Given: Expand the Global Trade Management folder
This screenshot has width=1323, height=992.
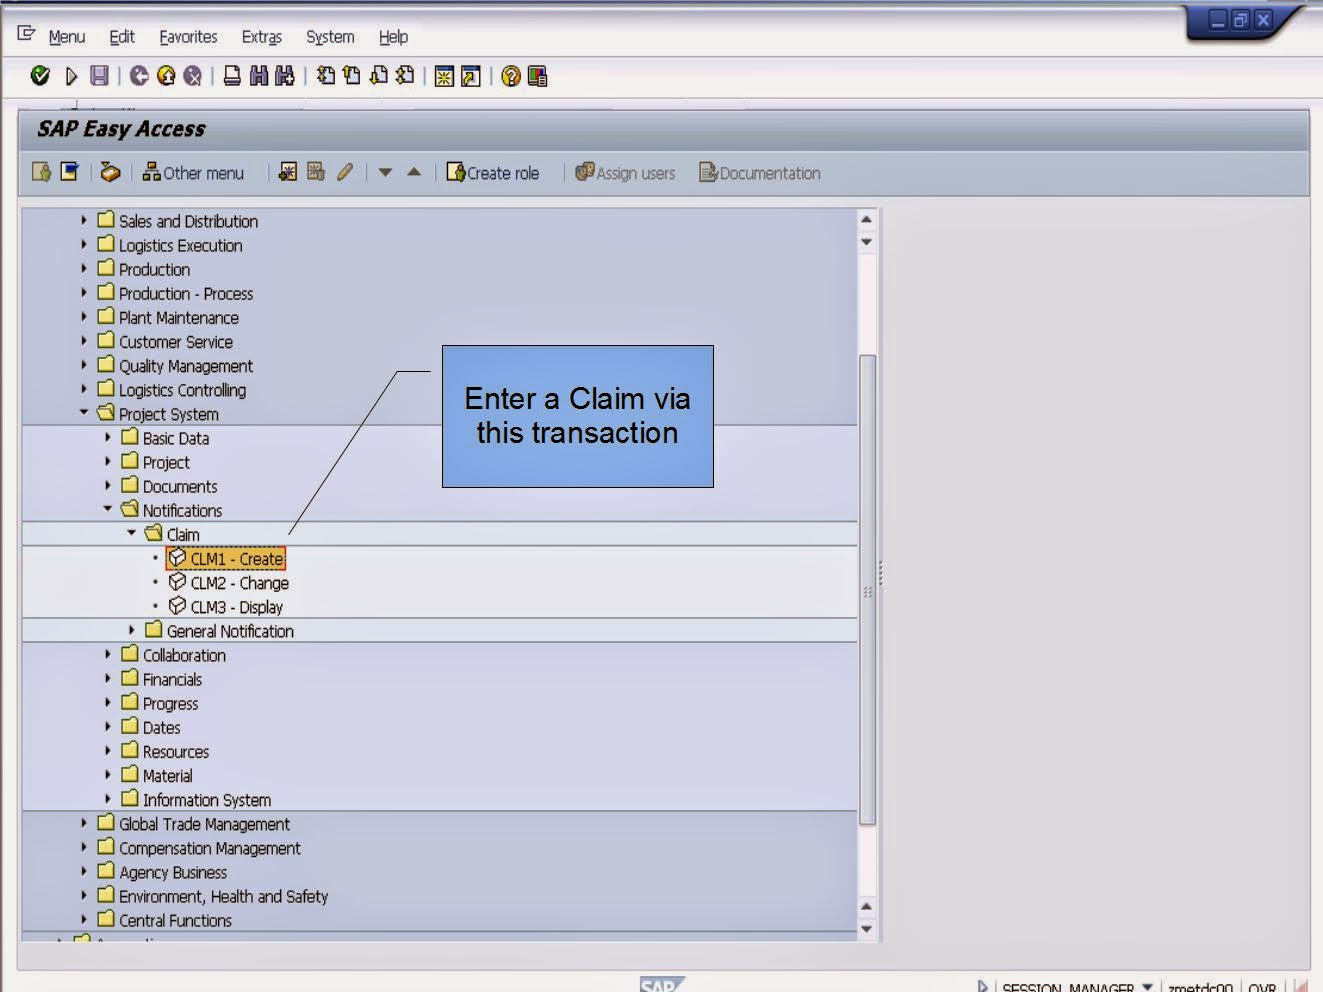Looking at the screenshot, I should 84,822.
